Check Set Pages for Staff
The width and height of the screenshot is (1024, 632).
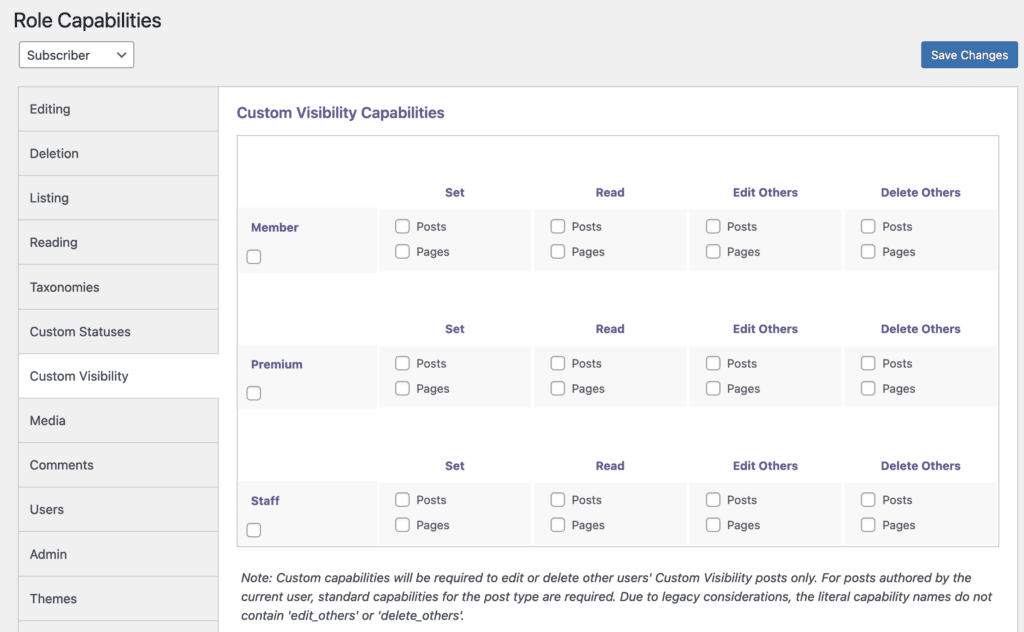pos(404,524)
